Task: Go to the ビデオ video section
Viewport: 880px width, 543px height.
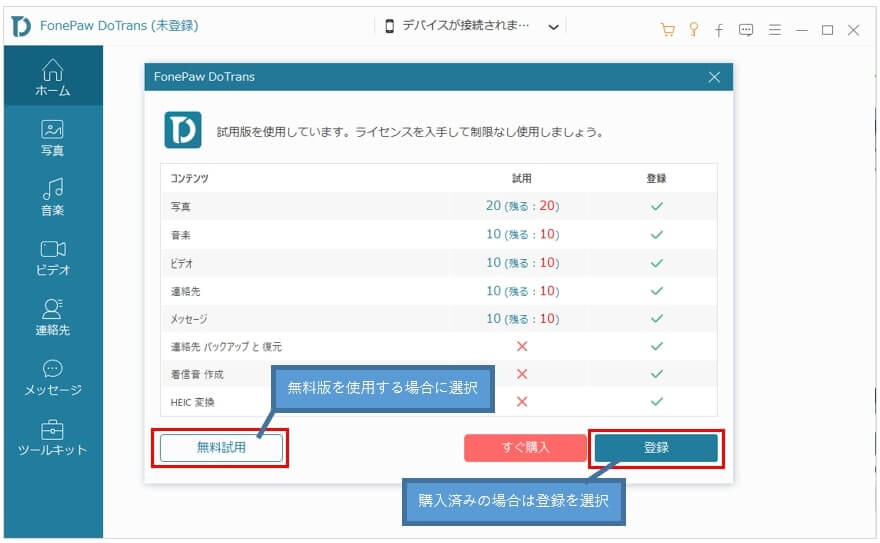Action: [53, 257]
